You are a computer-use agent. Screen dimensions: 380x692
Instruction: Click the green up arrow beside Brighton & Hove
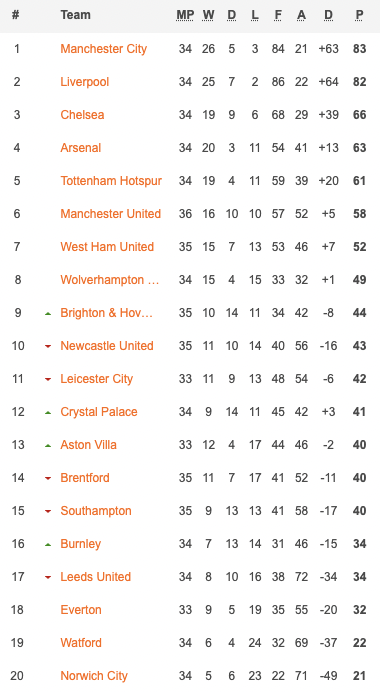click(48, 313)
